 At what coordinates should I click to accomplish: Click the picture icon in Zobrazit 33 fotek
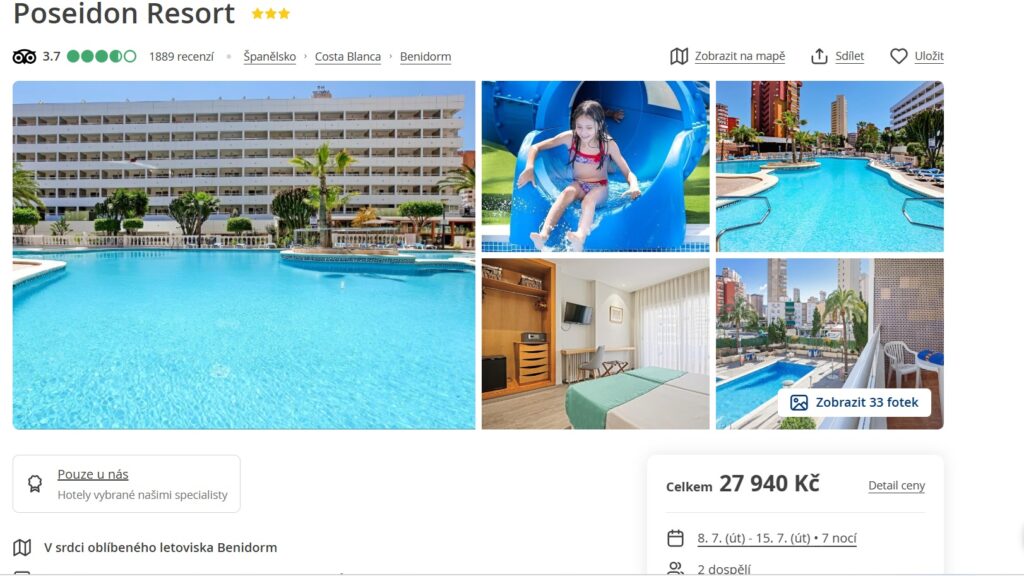(x=799, y=402)
